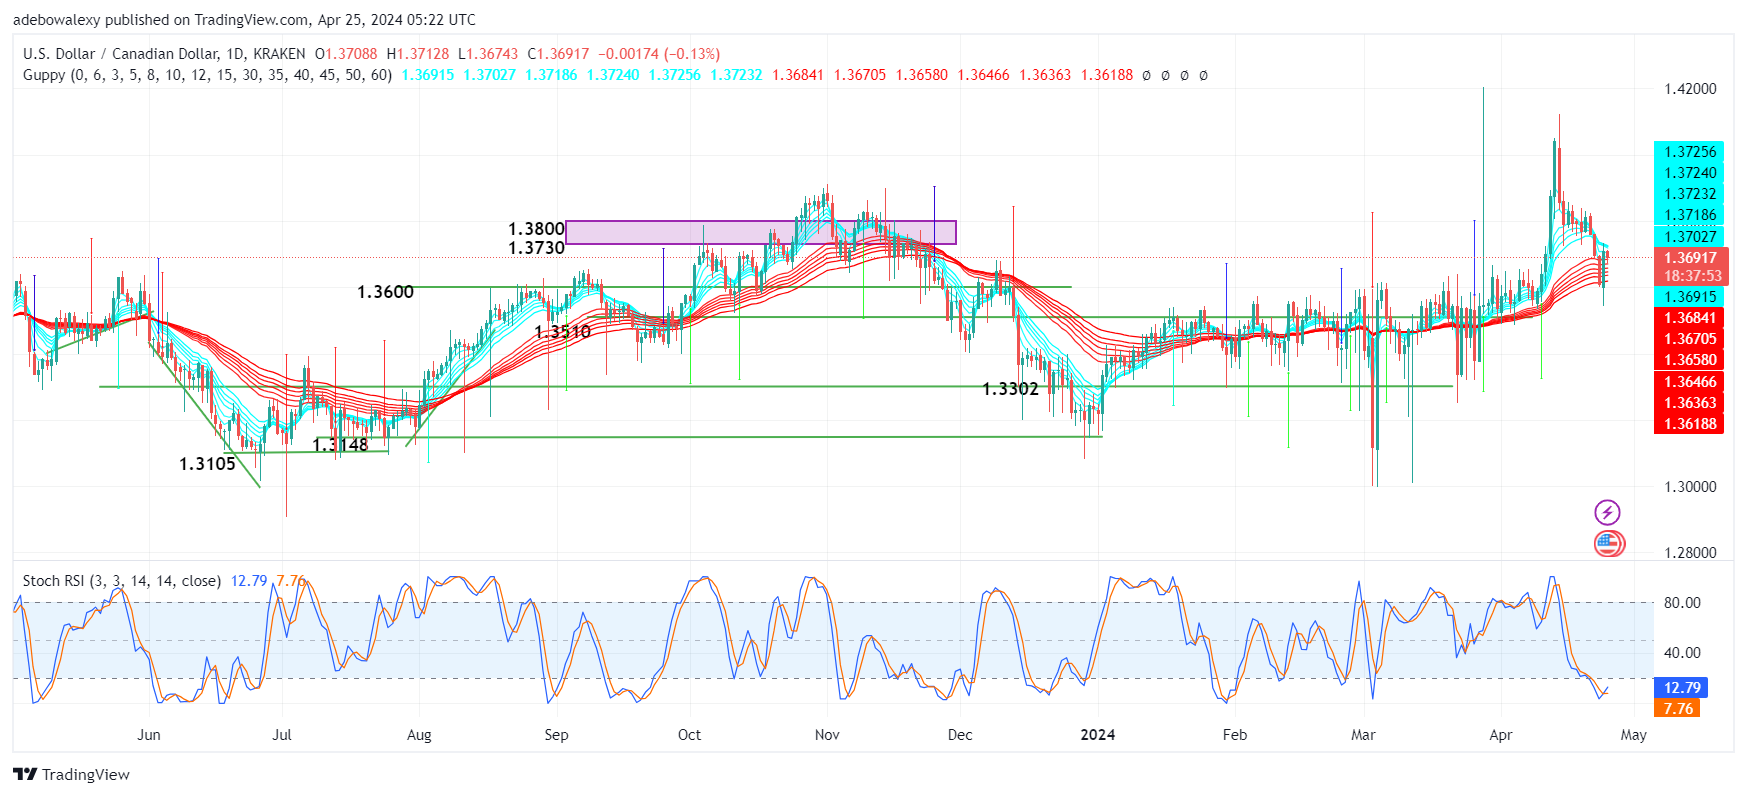The width and height of the screenshot is (1747, 796).
Task: Click the red price label 1.36841
Action: click(x=1689, y=318)
